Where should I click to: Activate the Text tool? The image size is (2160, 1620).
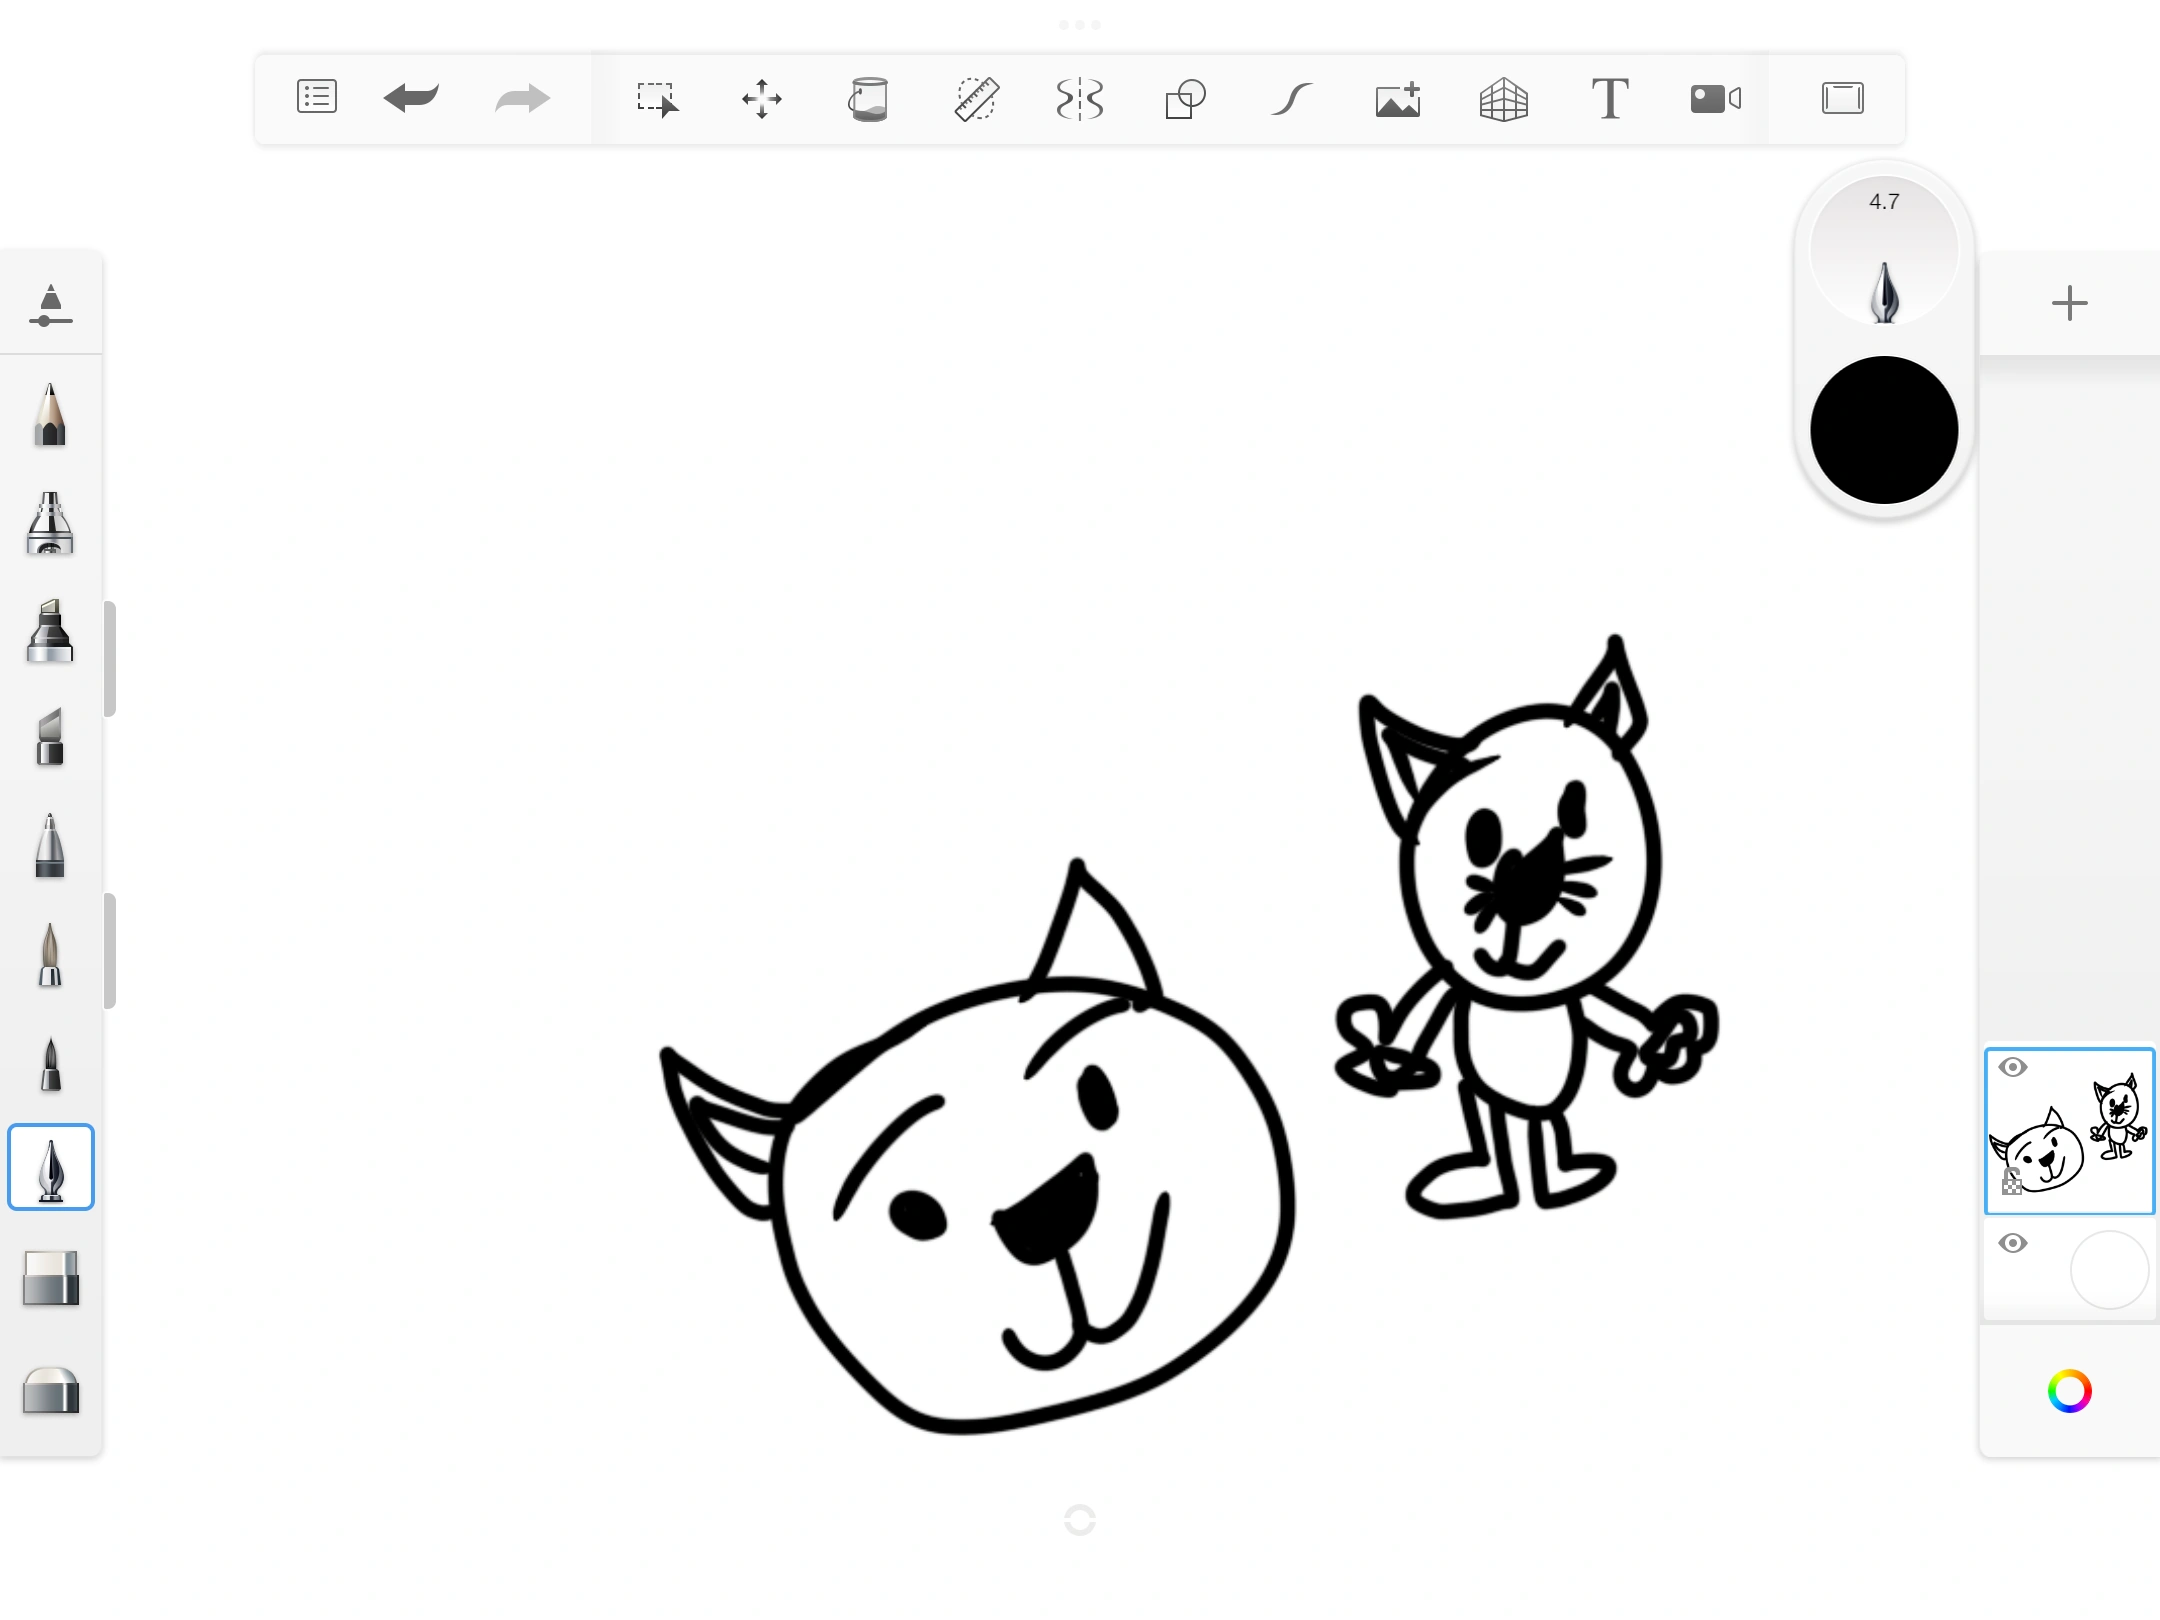coord(1609,98)
